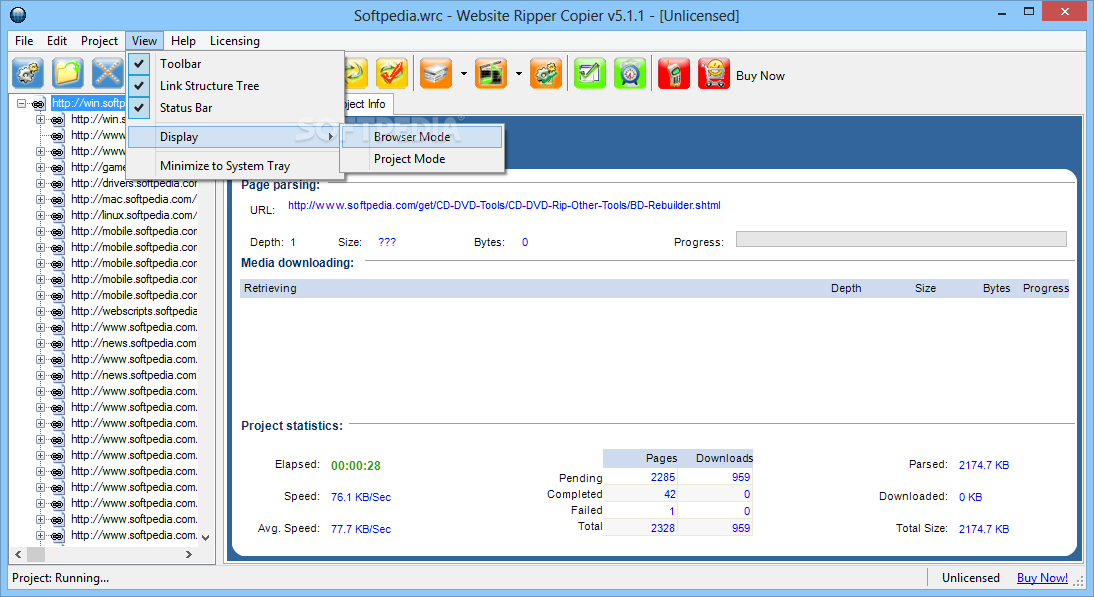Click the orange stacked-pages toolbar icon
This screenshot has width=1094, height=597.
pos(436,73)
